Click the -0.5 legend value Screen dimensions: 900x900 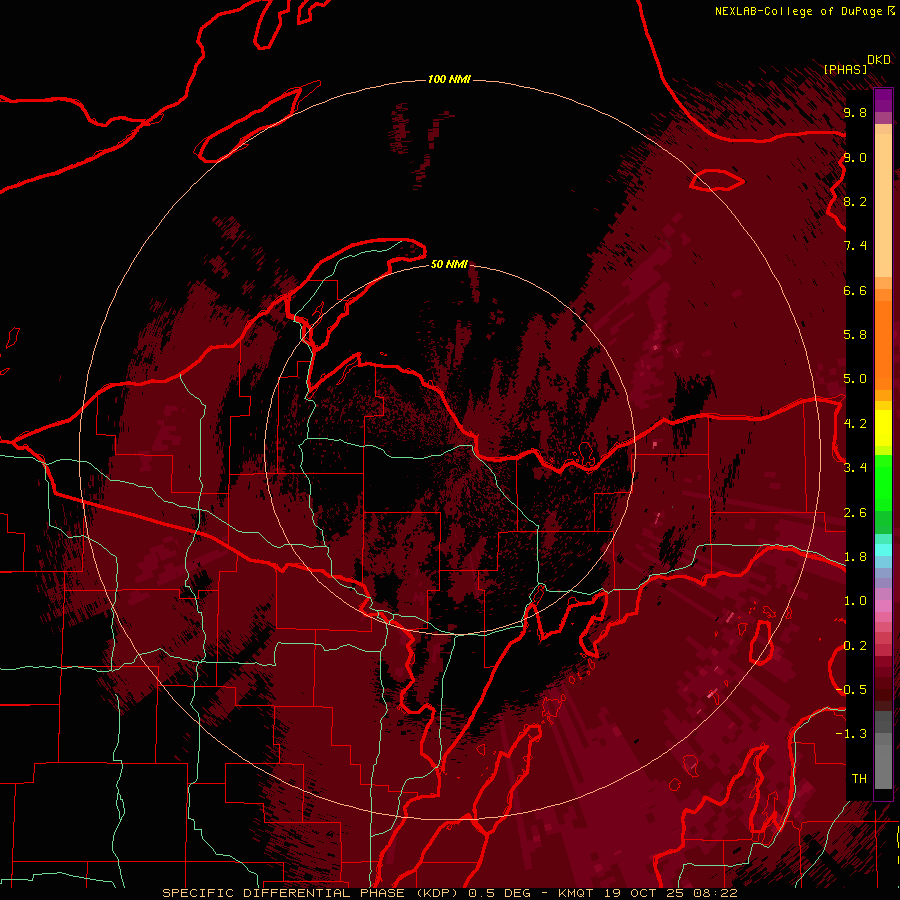click(x=851, y=690)
